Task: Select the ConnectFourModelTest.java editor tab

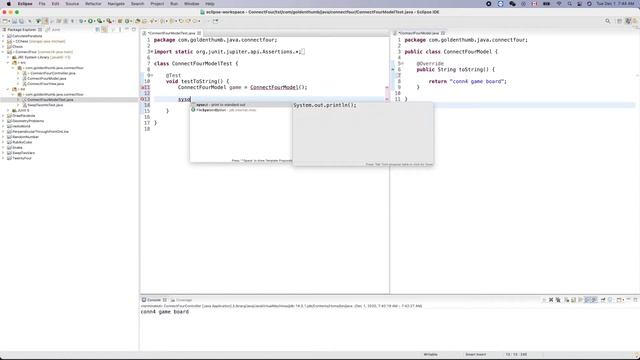Action: point(172,33)
